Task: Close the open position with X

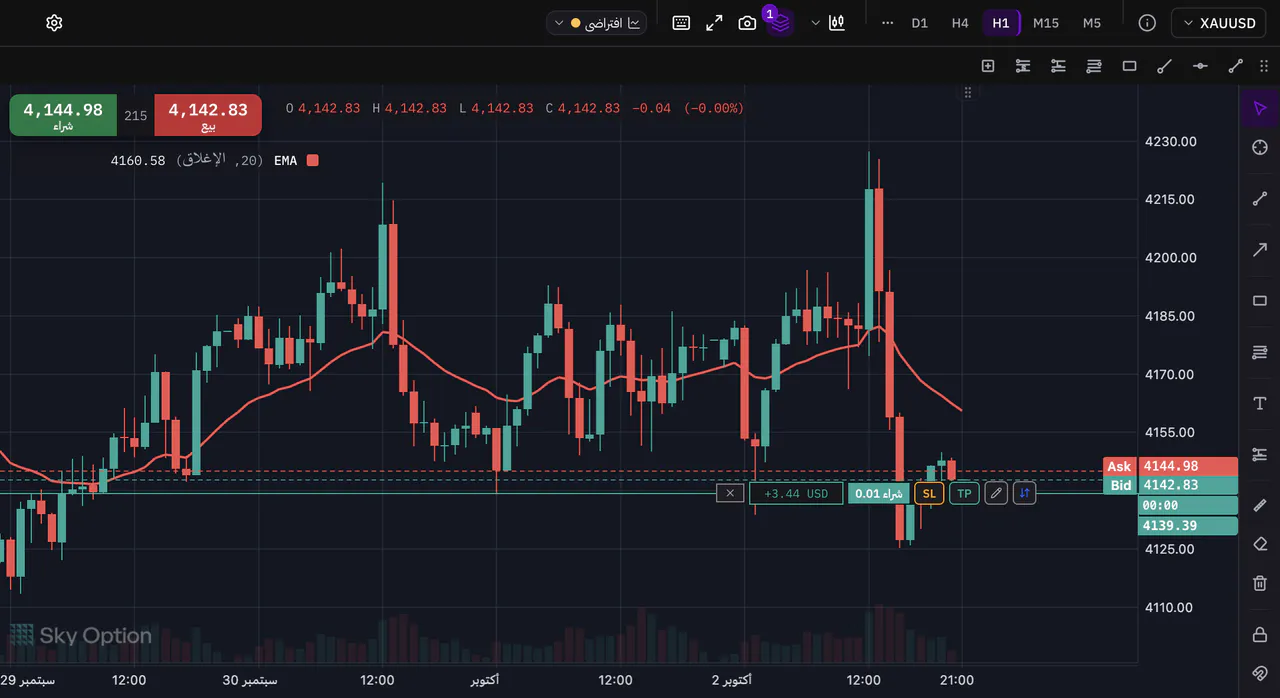Action: pos(730,493)
